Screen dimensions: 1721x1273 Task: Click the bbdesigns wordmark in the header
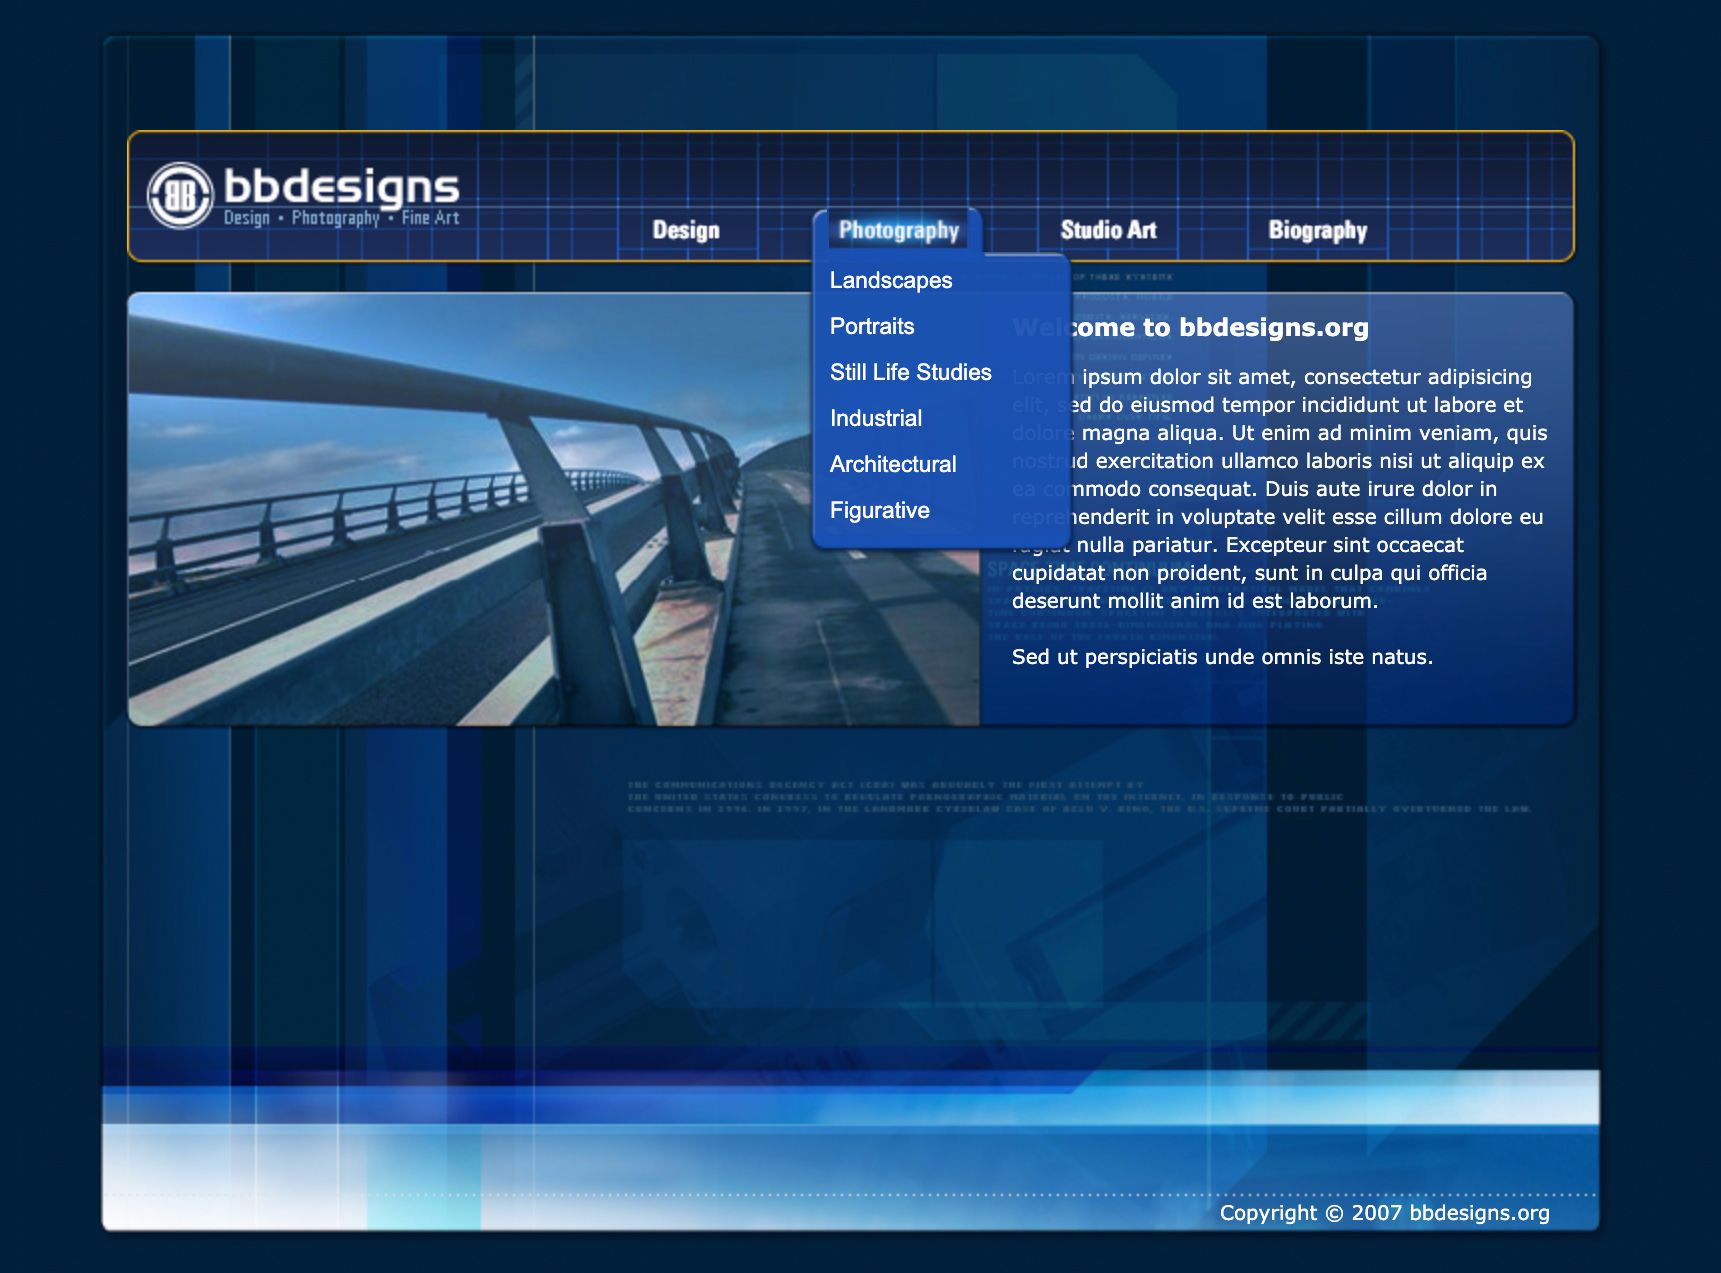coord(341,186)
